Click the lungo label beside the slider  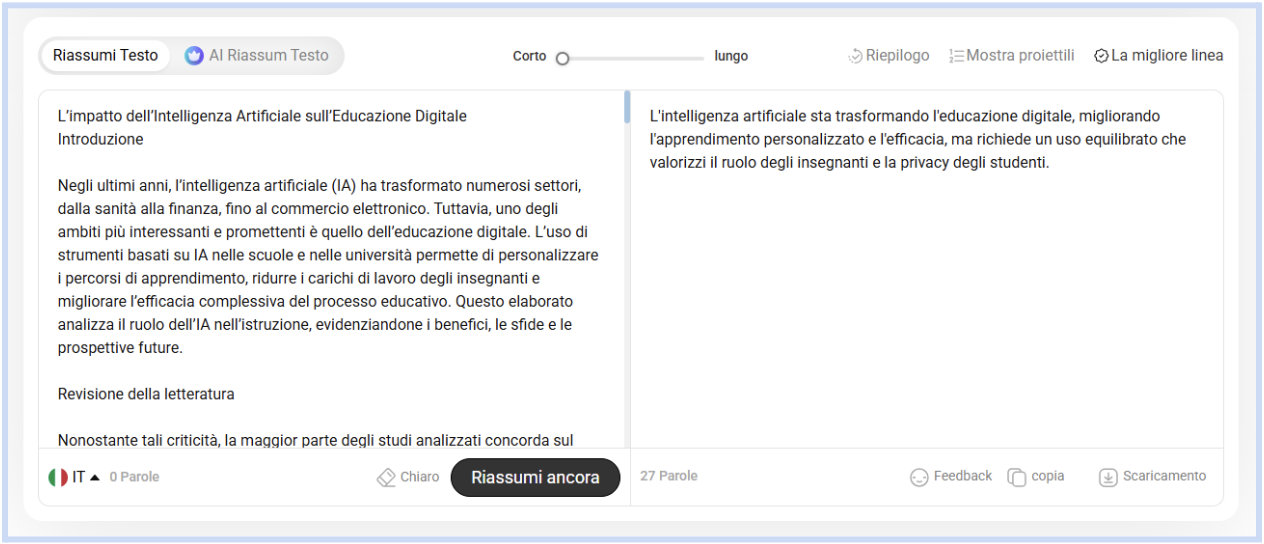pyautogui.click(x=731, y=56)
